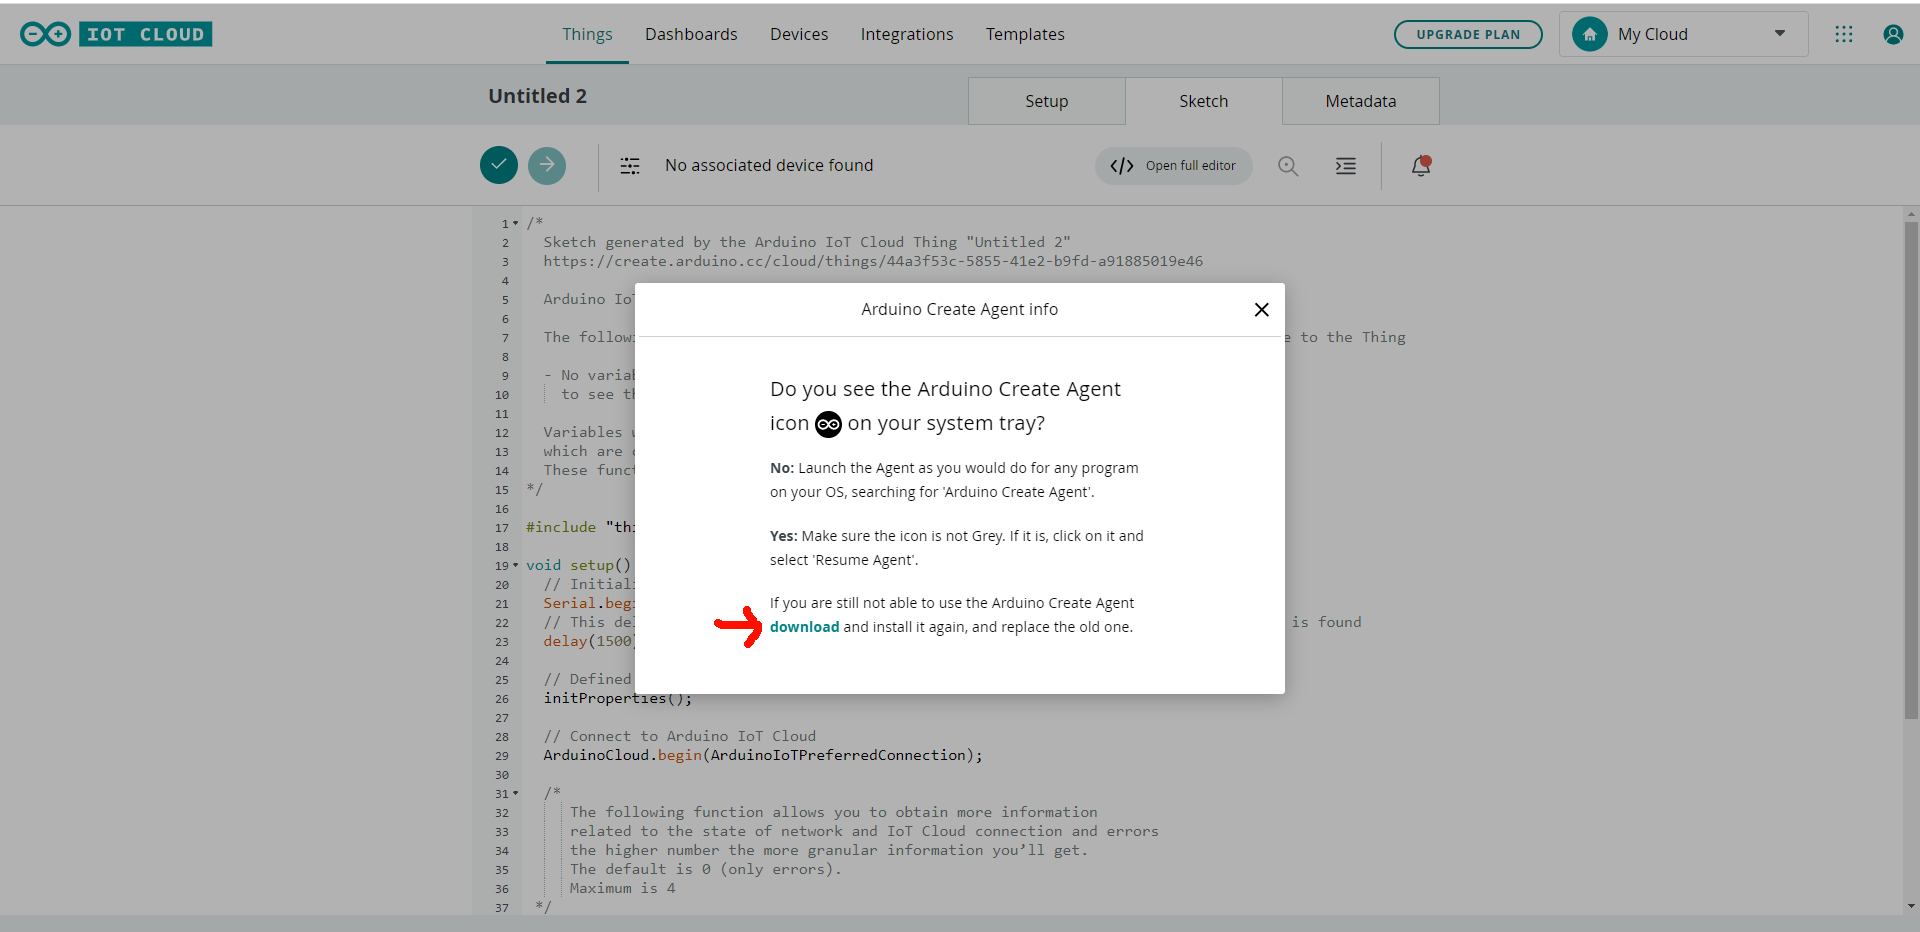Click the Verify checkmark button
This screenshot has width=1920, height=932.
(x=499, y=165)
